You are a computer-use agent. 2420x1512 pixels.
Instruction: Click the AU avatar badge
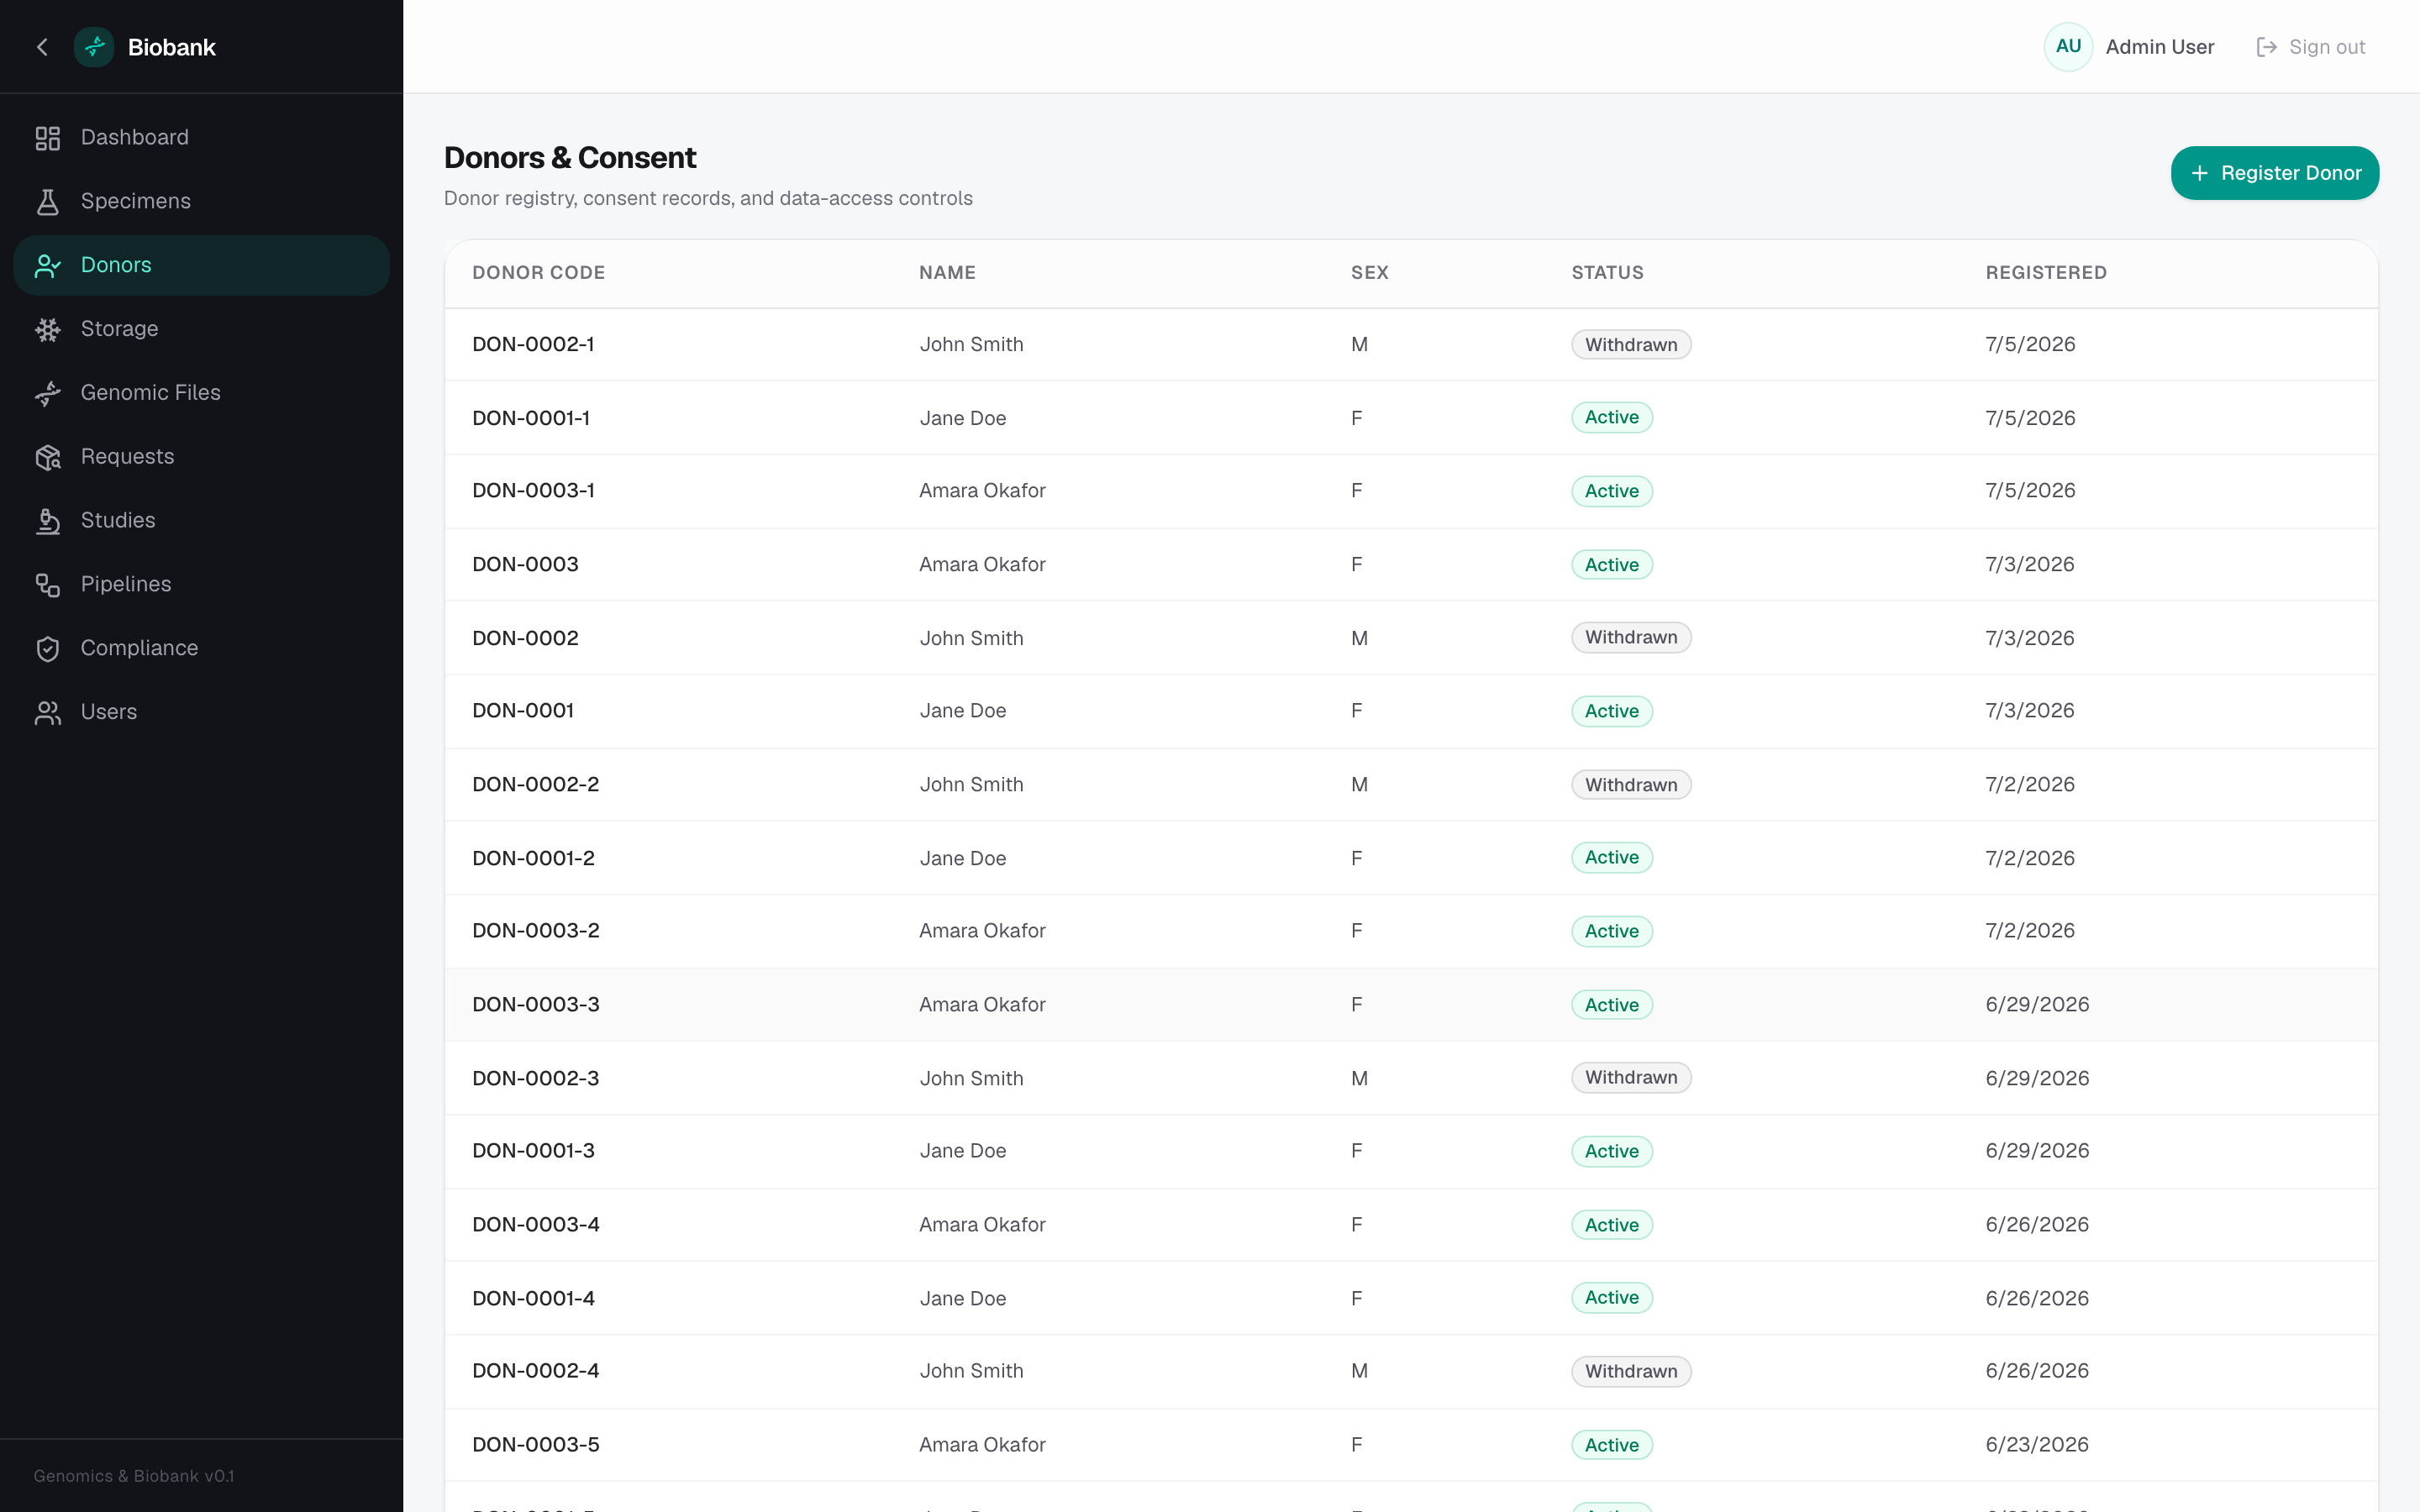[2068, 47]
